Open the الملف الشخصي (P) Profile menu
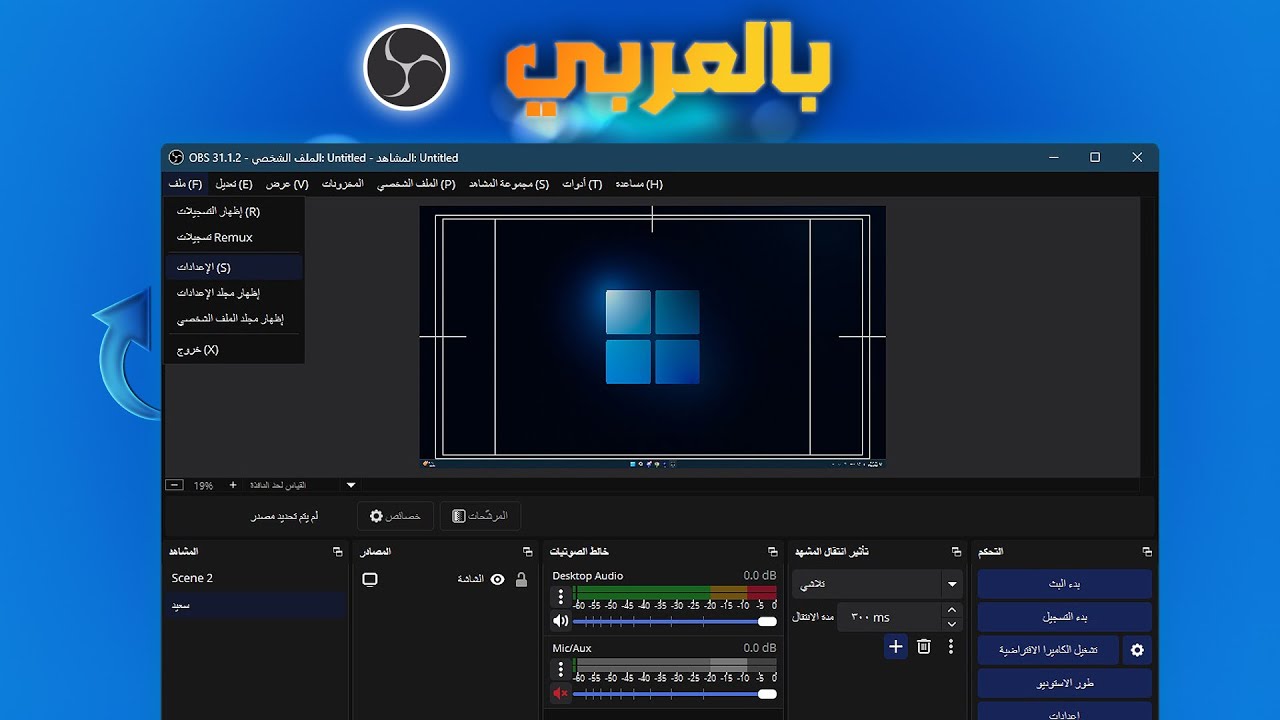Image resolution: width=1280 pixels, height=720 pixels. tap(416, 184)
